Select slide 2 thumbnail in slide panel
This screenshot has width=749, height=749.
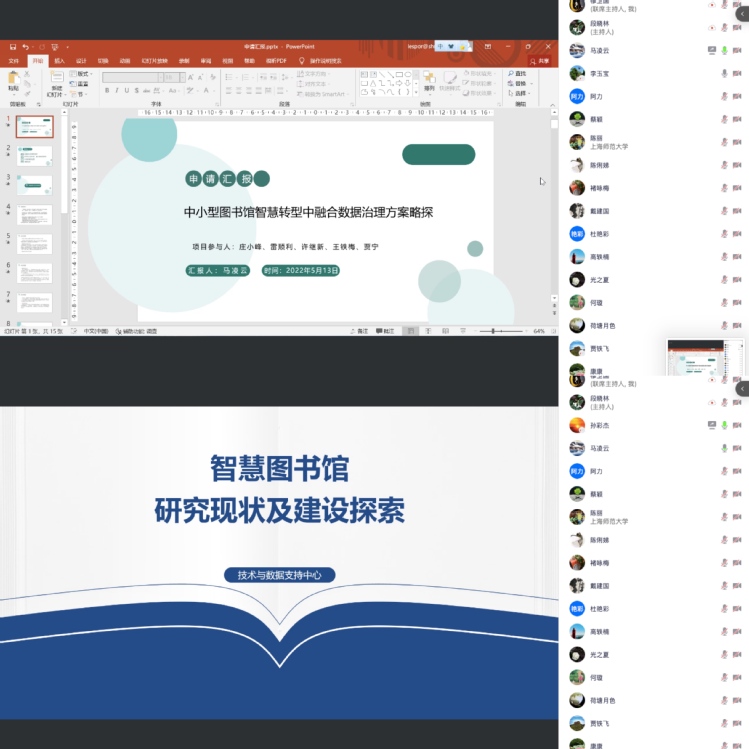[x=34, y=155]
